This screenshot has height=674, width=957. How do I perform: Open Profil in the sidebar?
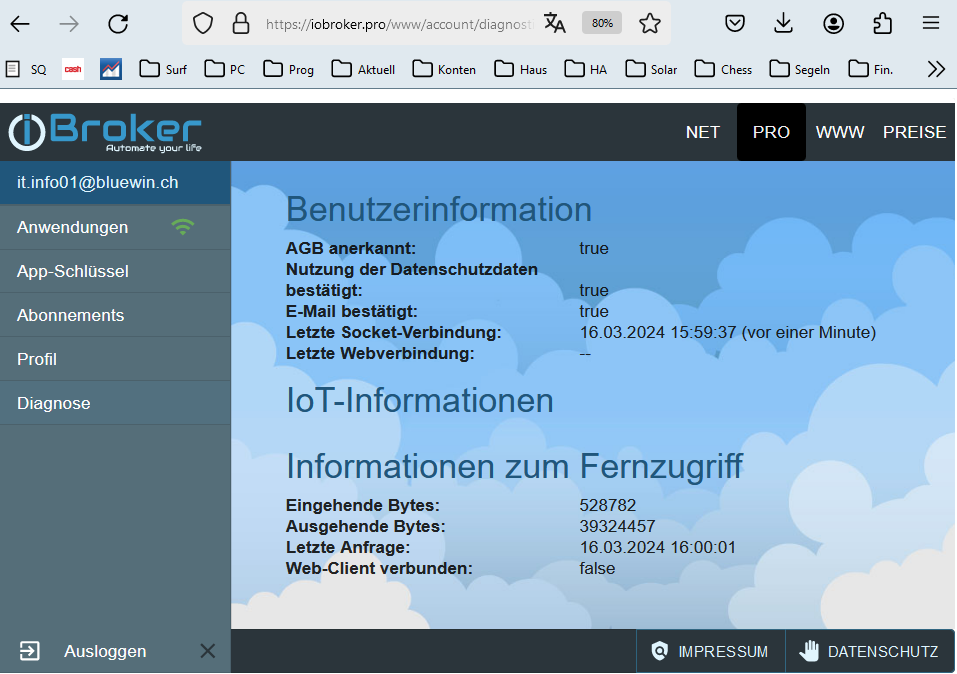115,359
